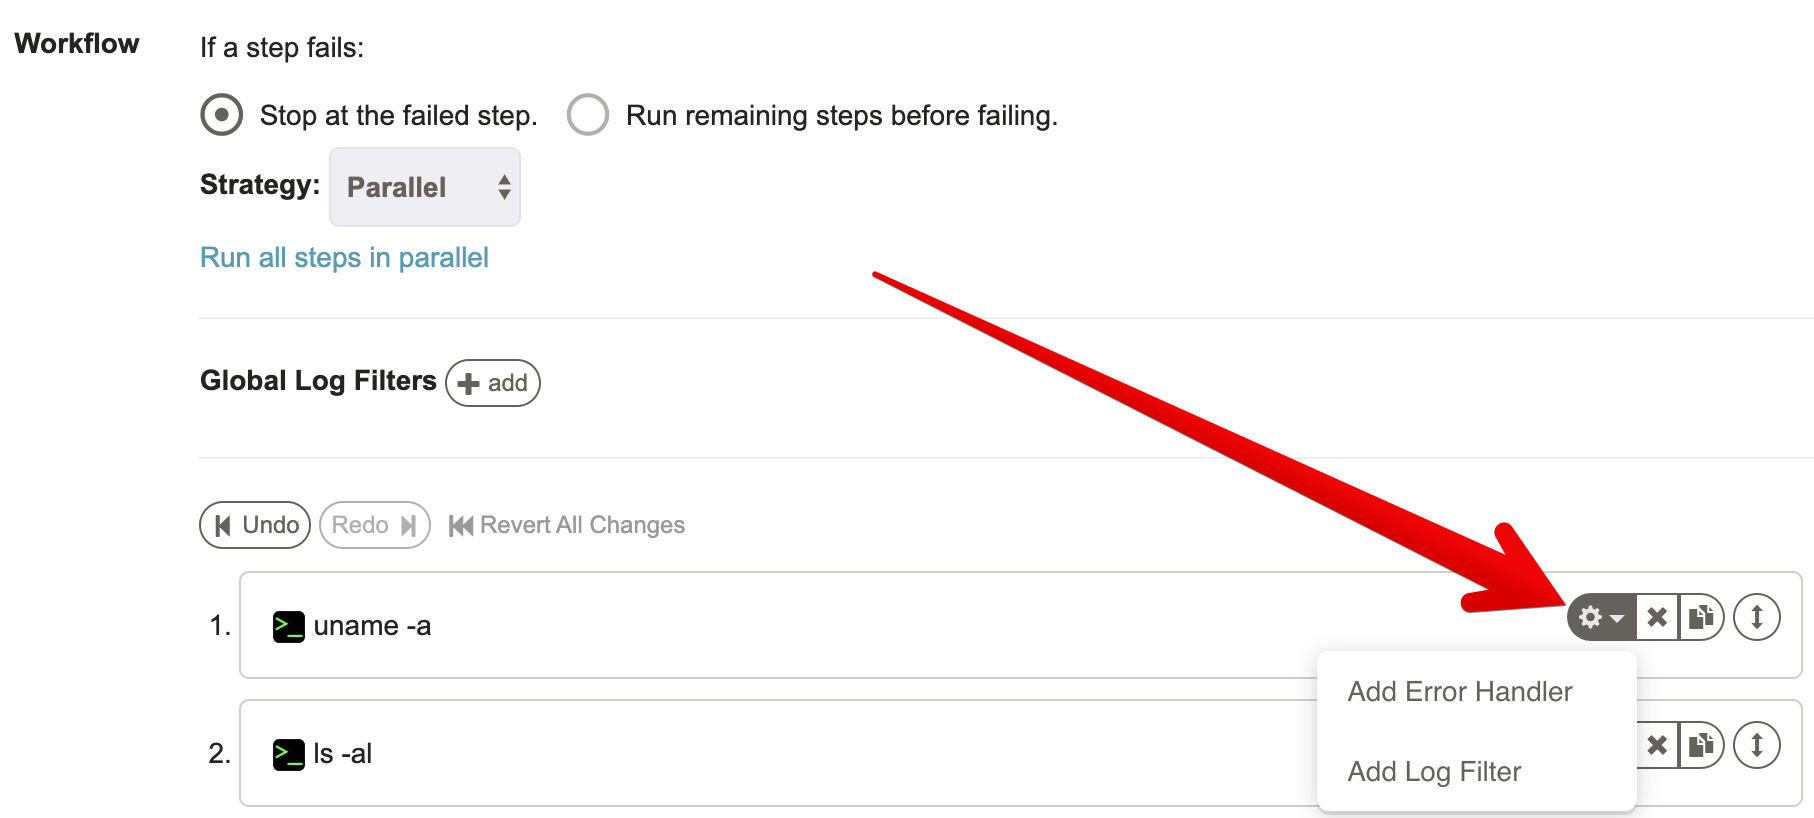The width and height of the screenshot is (1814, 818).
Task: Delete the uname -a step with X icon
Action: pos(1657,617)
